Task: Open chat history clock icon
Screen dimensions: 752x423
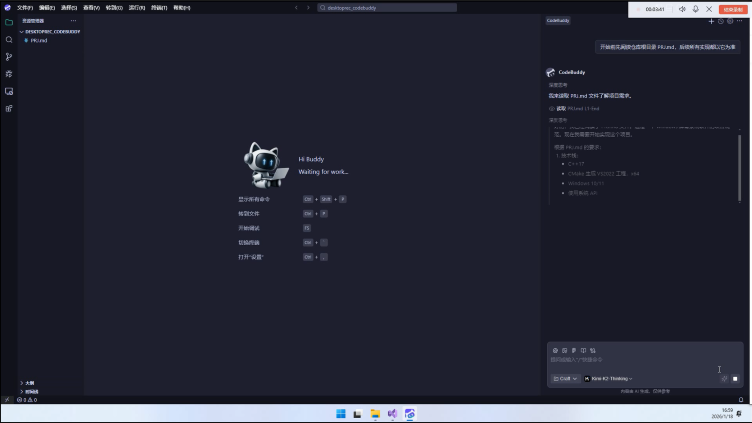Action: click(x=720, y=21)
